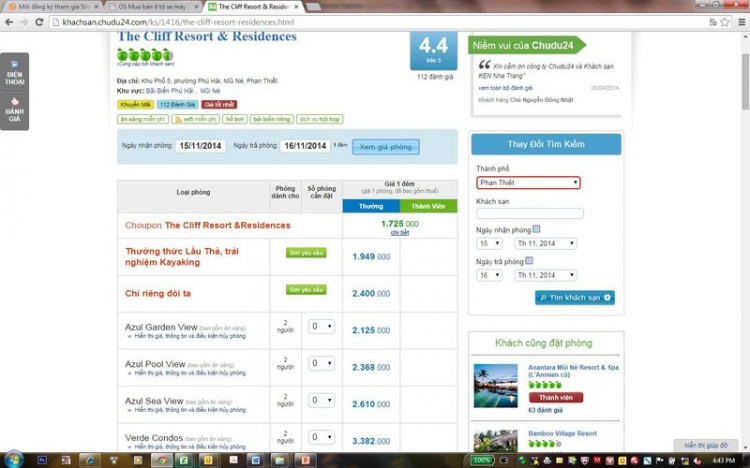
Task: Click Gửi yêu cầu for Thưởng thức Lẩu Thả
Action: [306, 253]
